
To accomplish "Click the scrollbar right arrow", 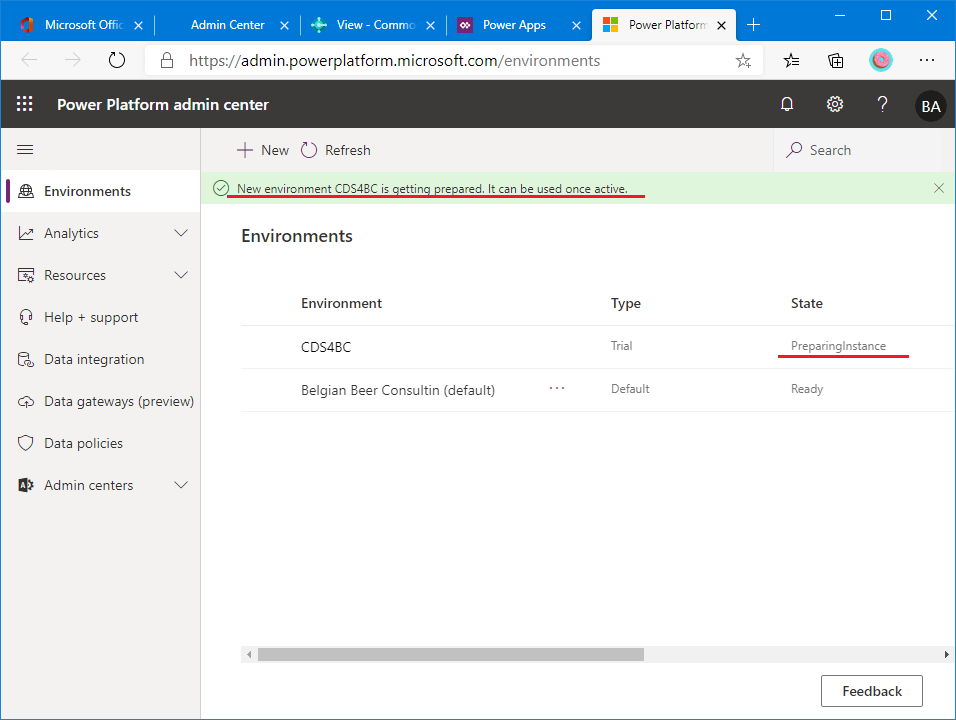I will coord(946,654).
